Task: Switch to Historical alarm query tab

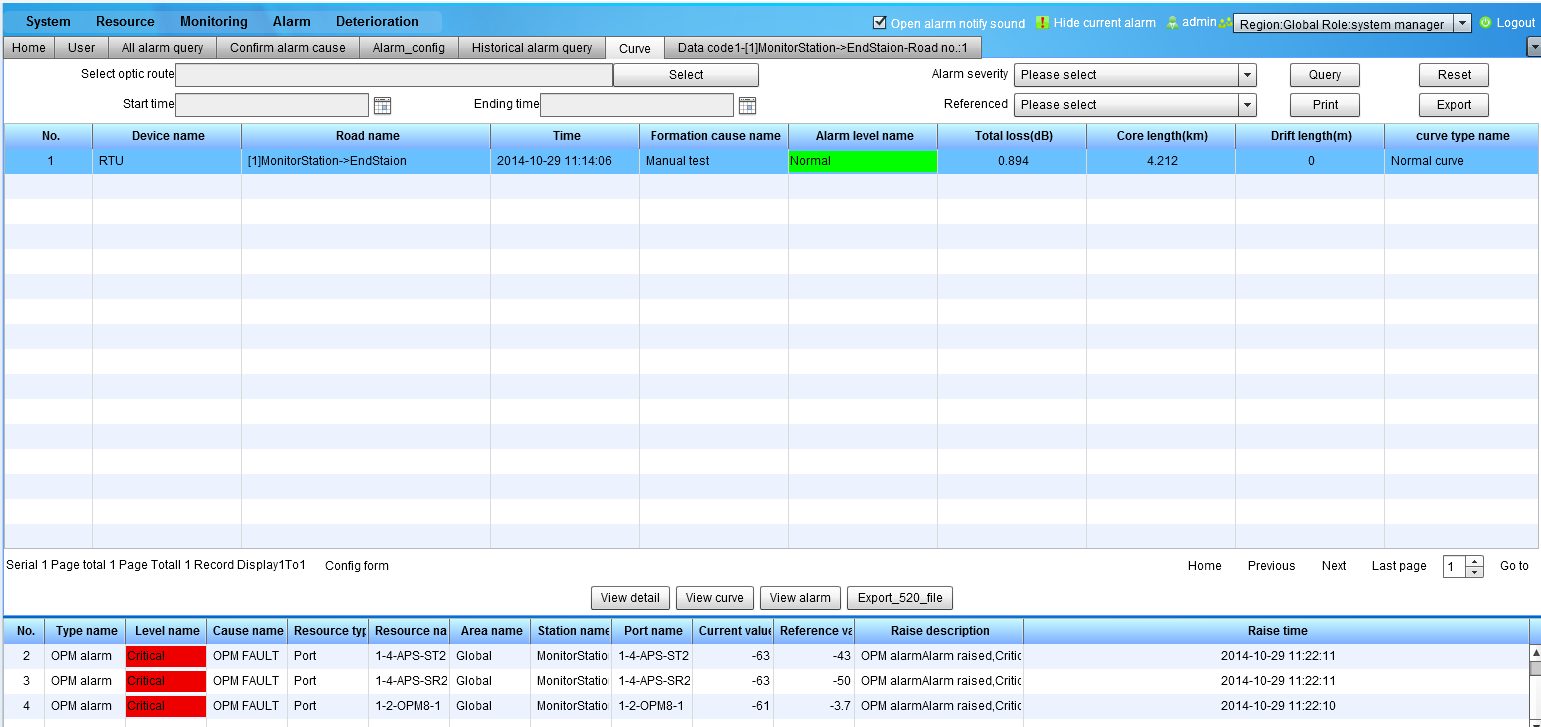Action: pyautogui.click(x=532, y=47)
